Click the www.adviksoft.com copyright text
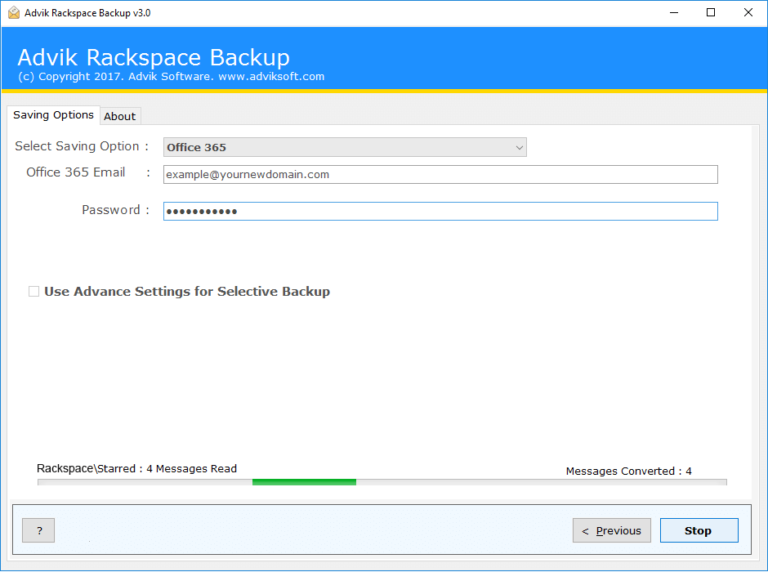 click(x=271, y=76)
